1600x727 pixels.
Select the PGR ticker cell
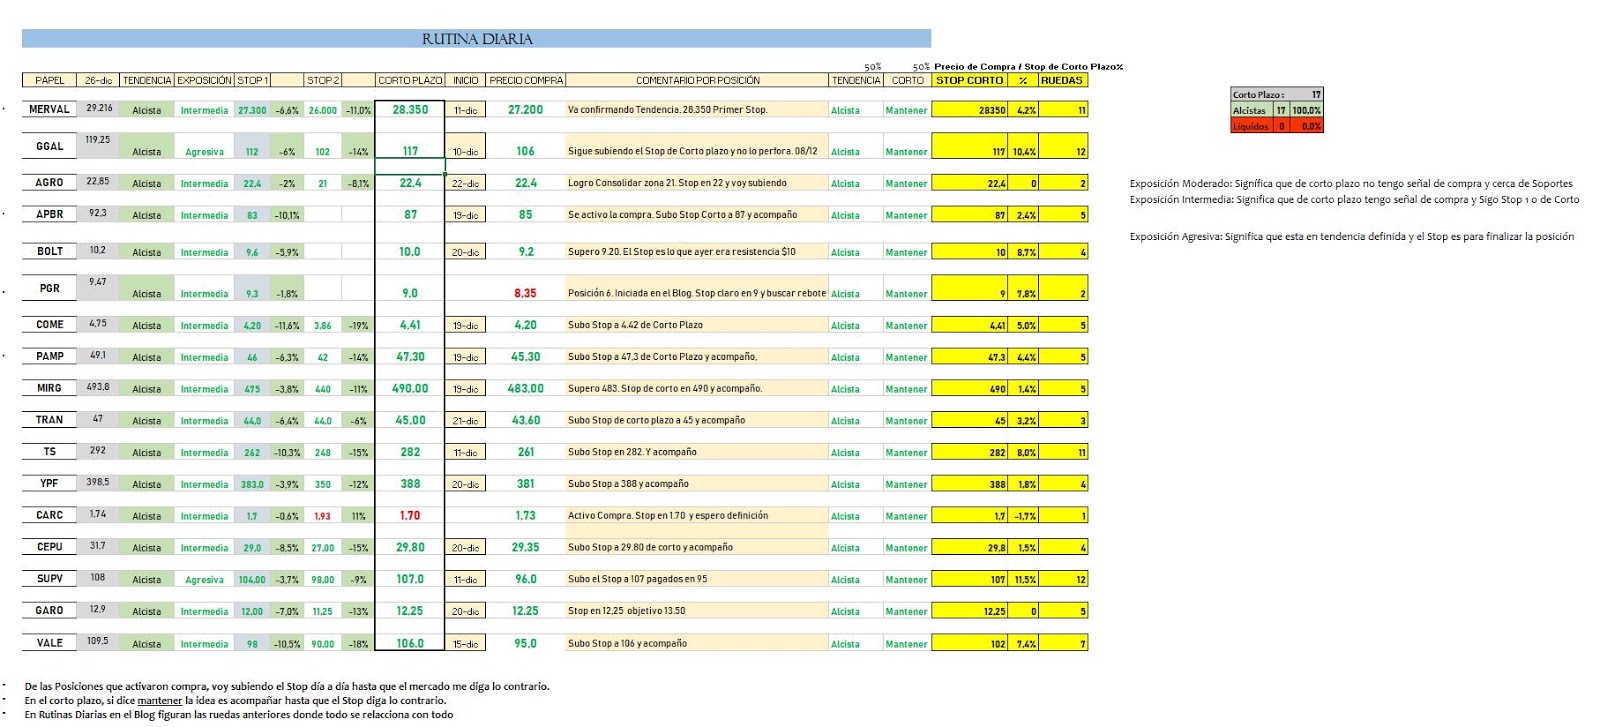coord(49,288)
